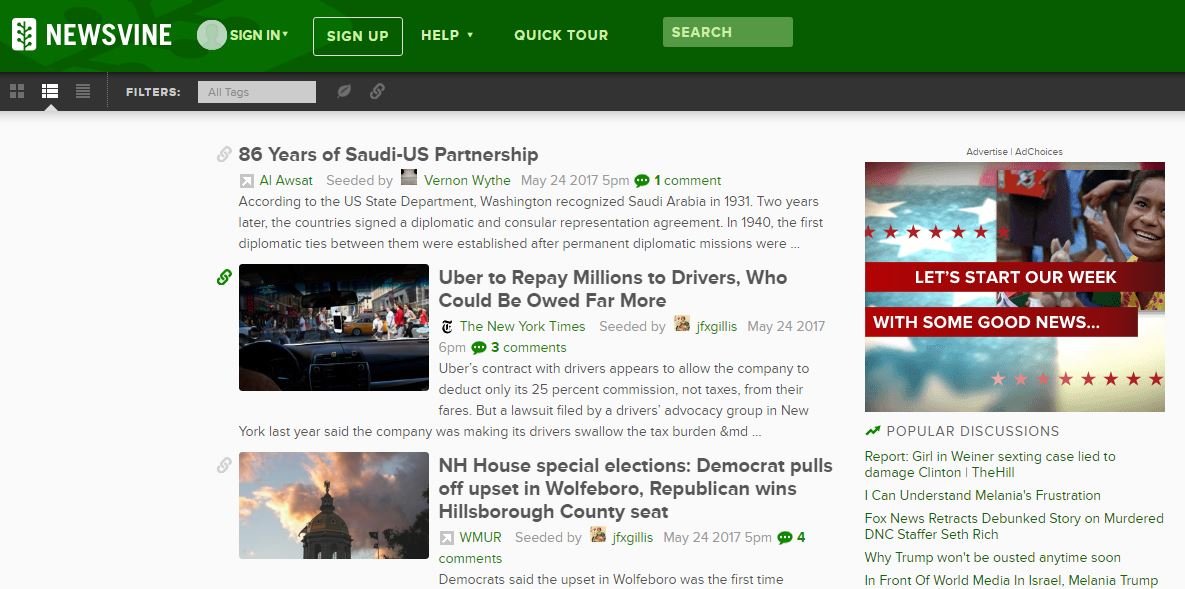Toggle the link seeds filter icon
1185x589 pixels.
[x=377, y=91]
